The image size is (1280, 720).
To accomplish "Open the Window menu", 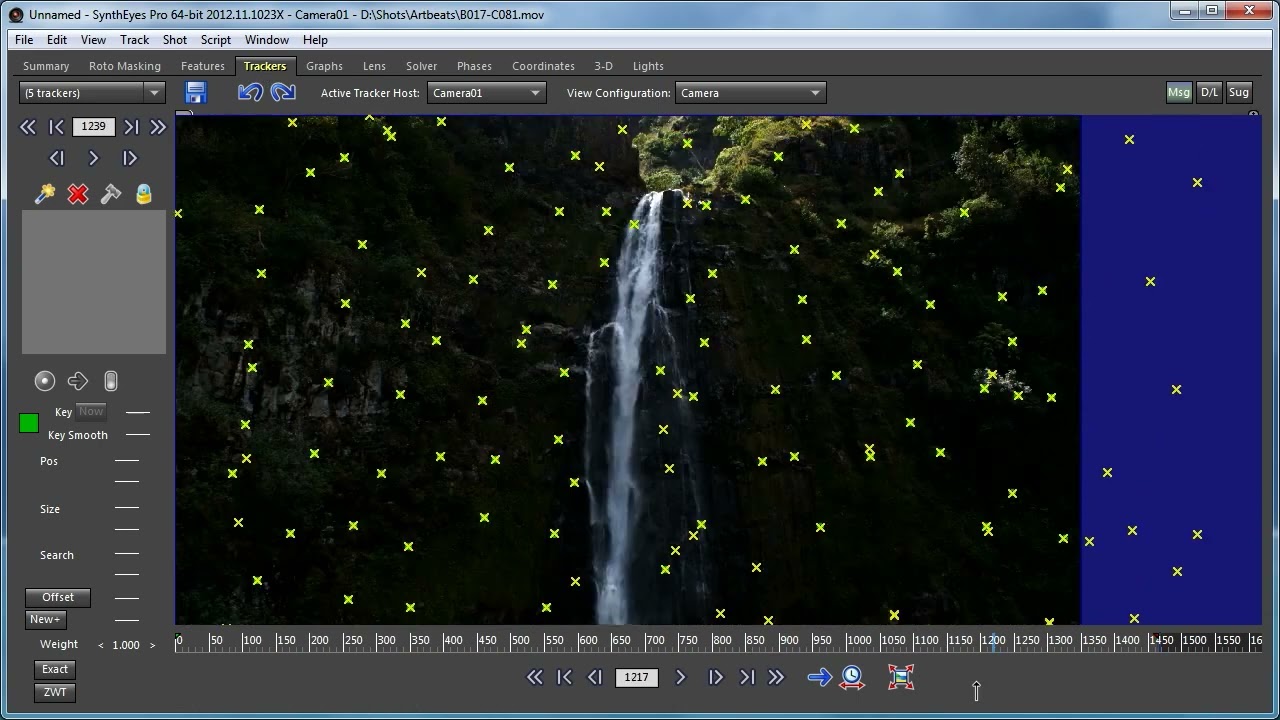I will tap(267, 40).
